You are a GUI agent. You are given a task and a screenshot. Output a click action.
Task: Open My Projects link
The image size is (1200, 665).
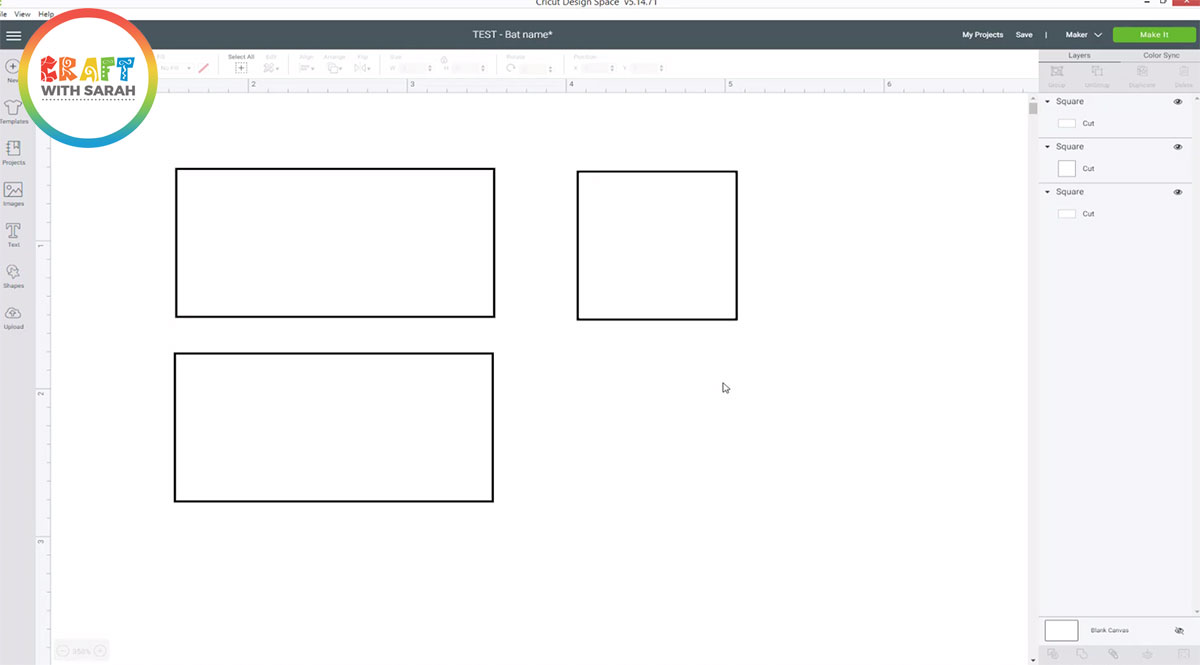coord(982,35)
